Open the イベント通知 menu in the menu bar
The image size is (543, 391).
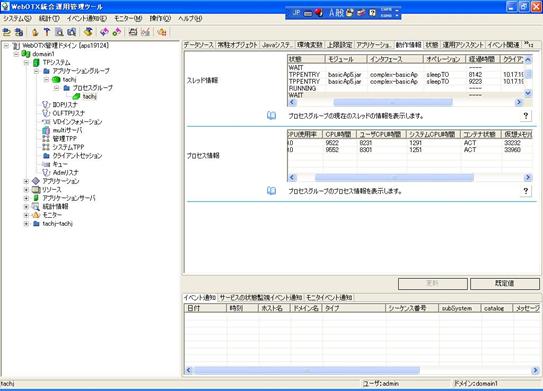tap(87, 18)
